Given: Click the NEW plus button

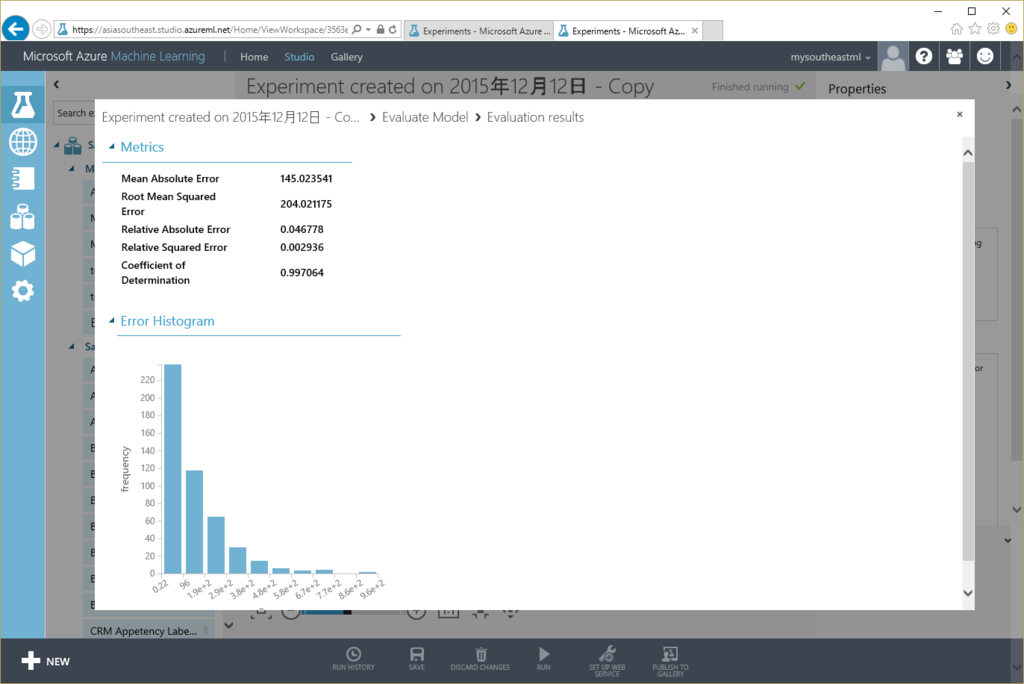Looking at the screenshot, I should tap(44, 661).
